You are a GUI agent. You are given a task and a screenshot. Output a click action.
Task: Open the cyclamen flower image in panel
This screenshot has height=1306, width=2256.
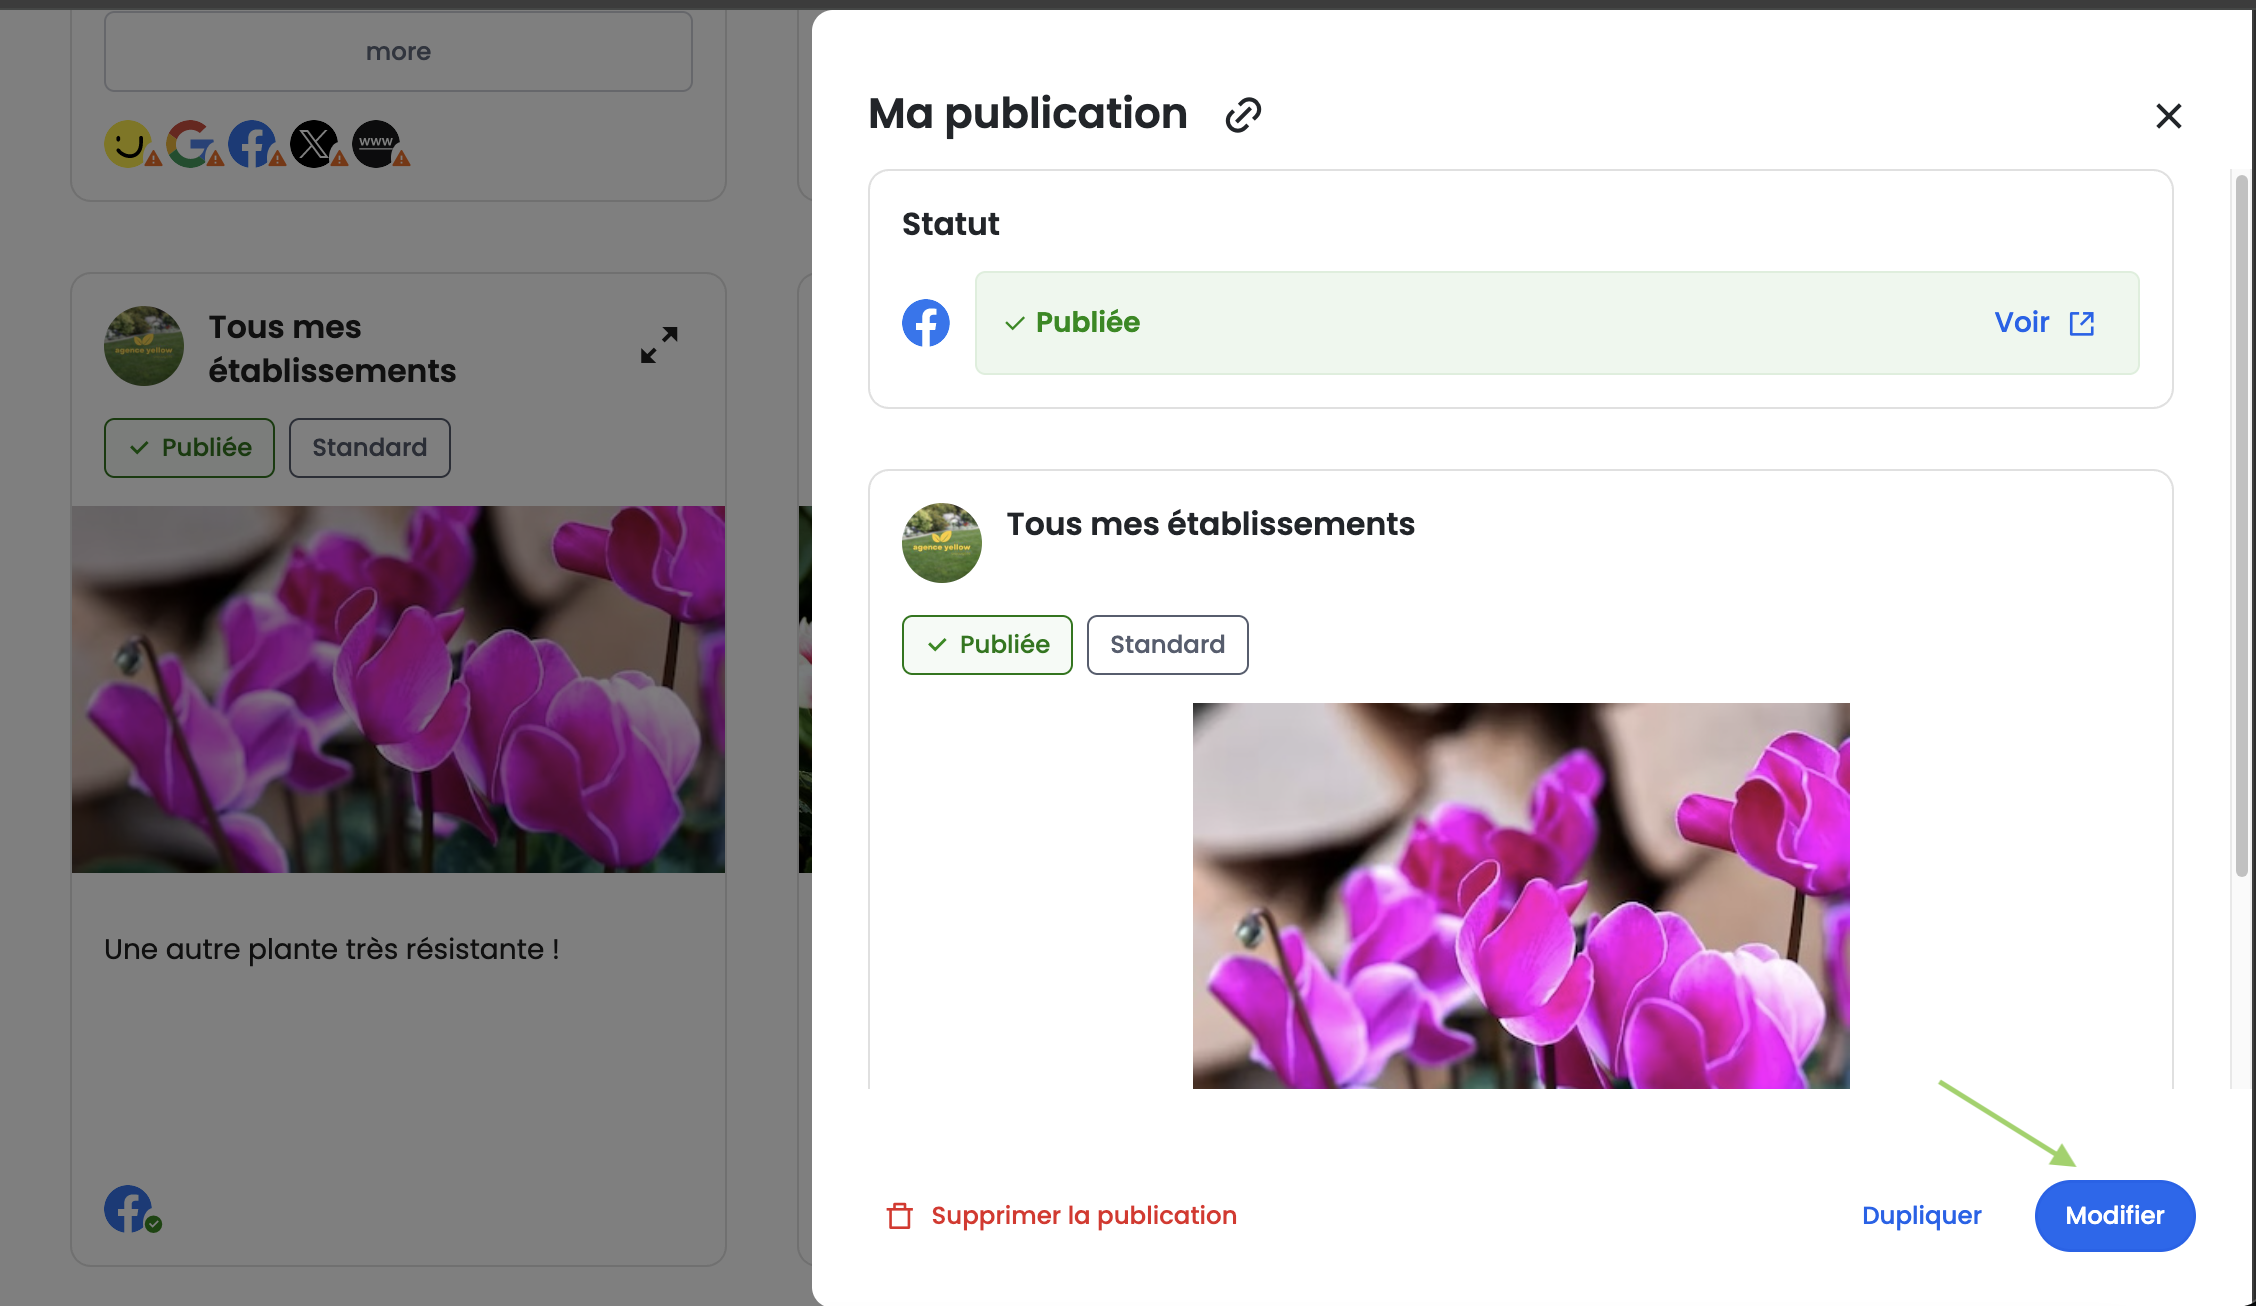[x=1520, y=895]
